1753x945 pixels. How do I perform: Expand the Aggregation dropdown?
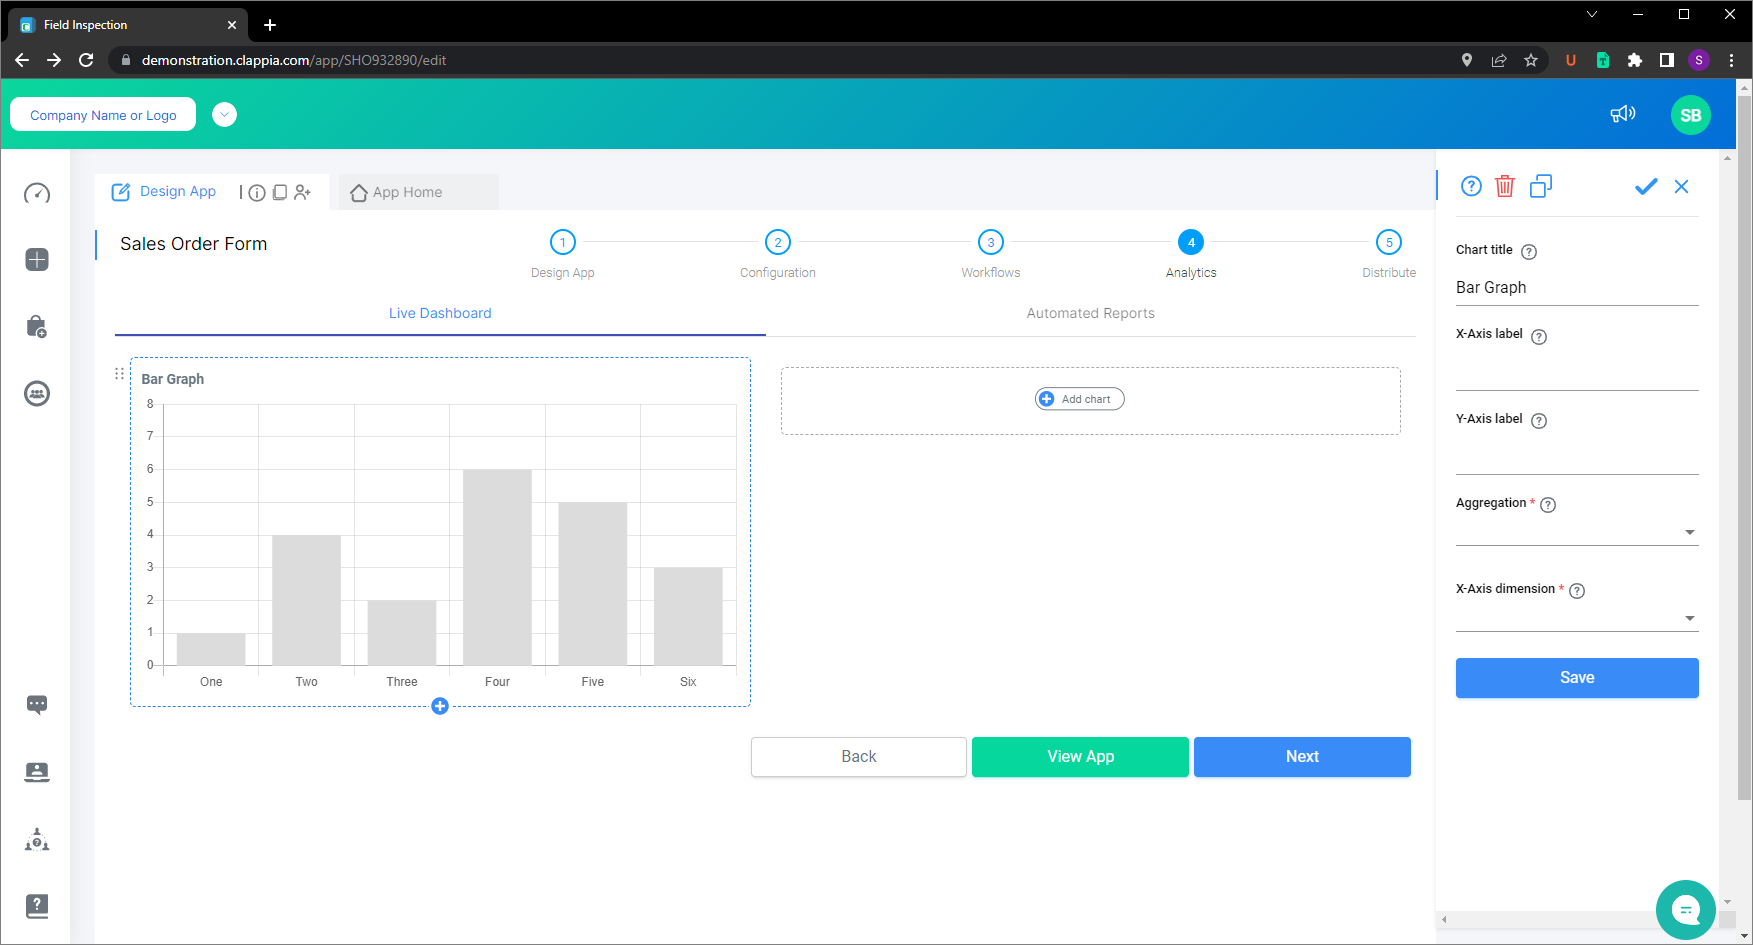click(1577, 532)
